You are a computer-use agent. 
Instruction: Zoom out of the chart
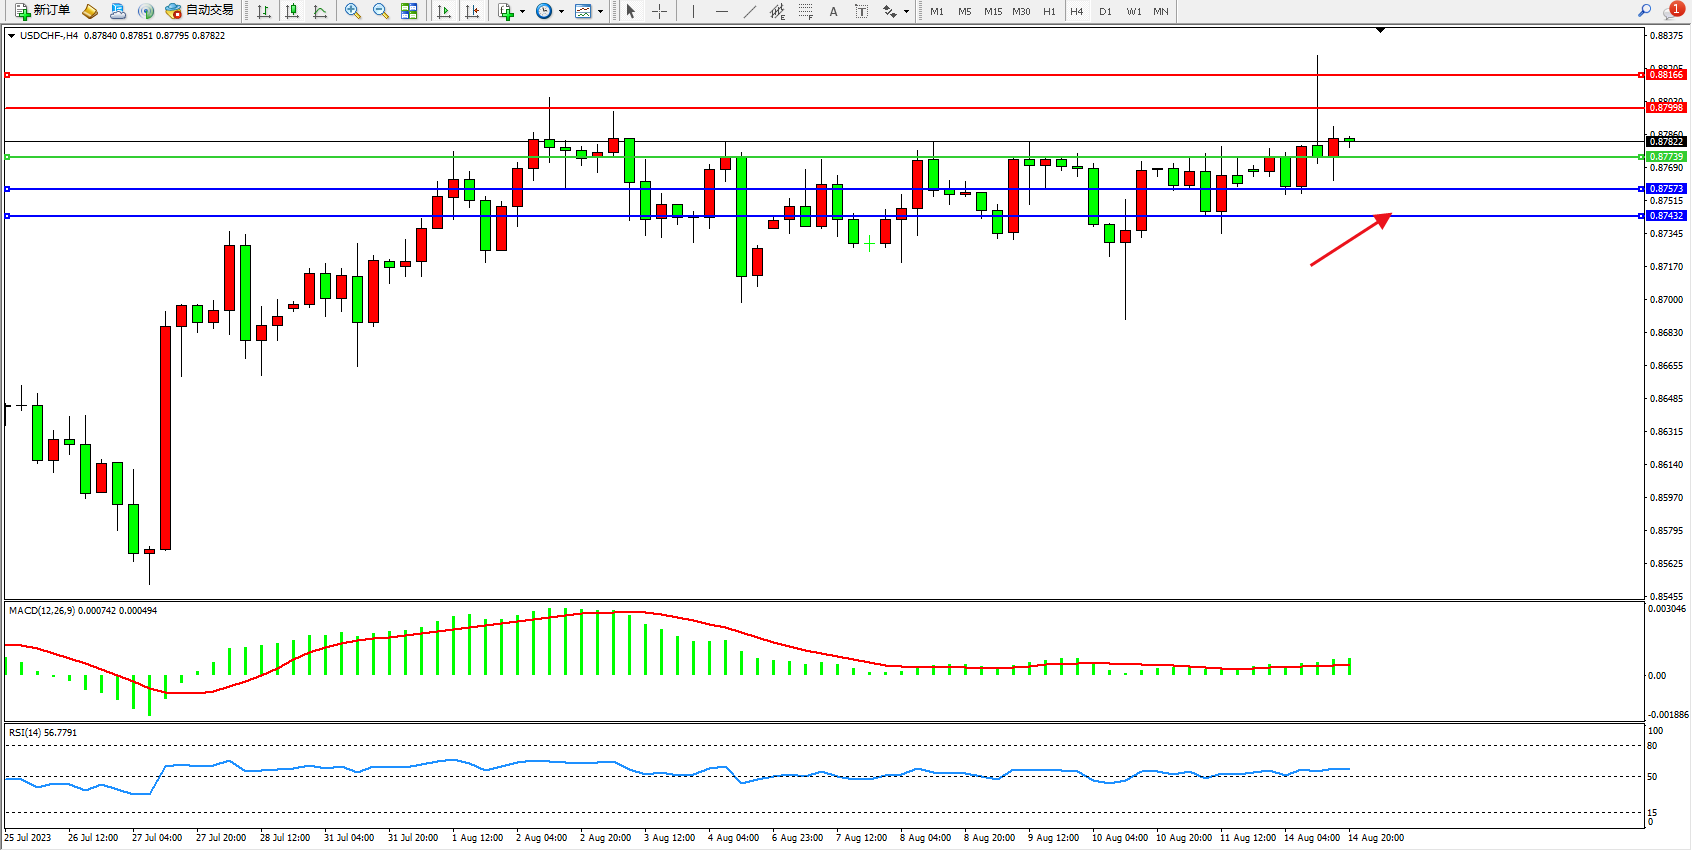click(381, 12)
